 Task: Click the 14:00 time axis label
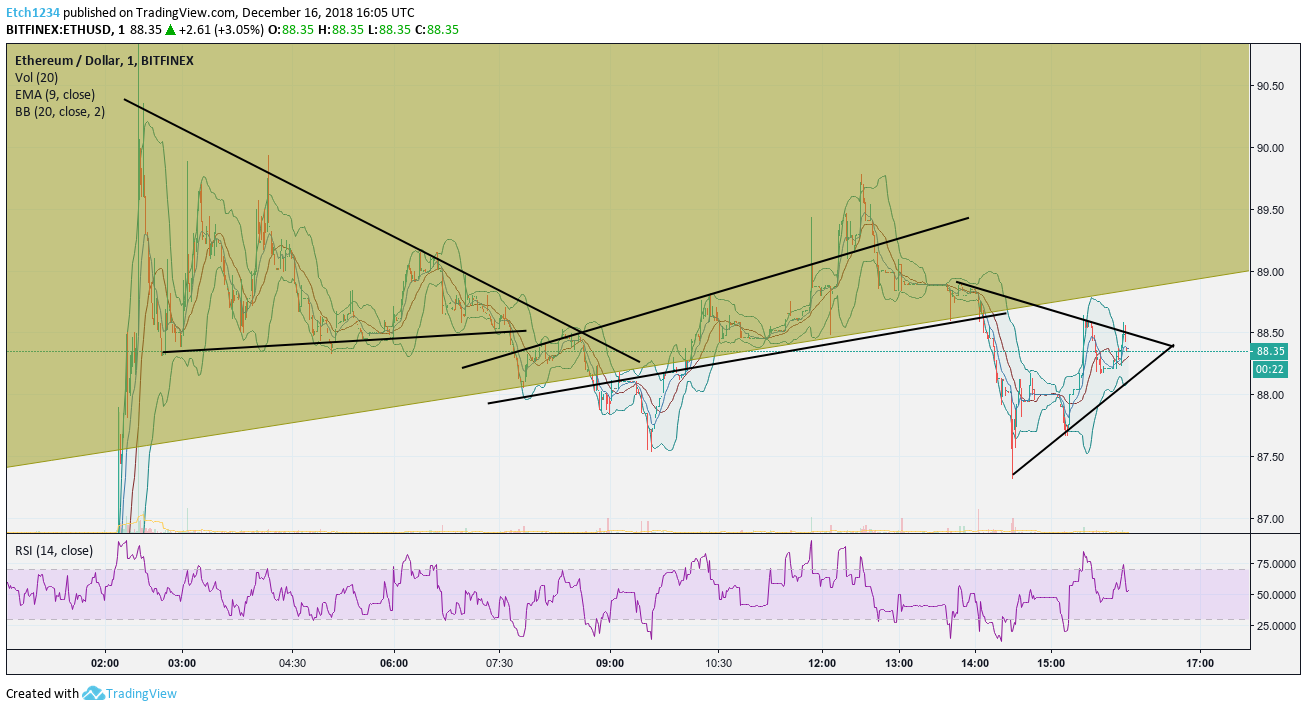pyautogui.click(x=975, y=663)
